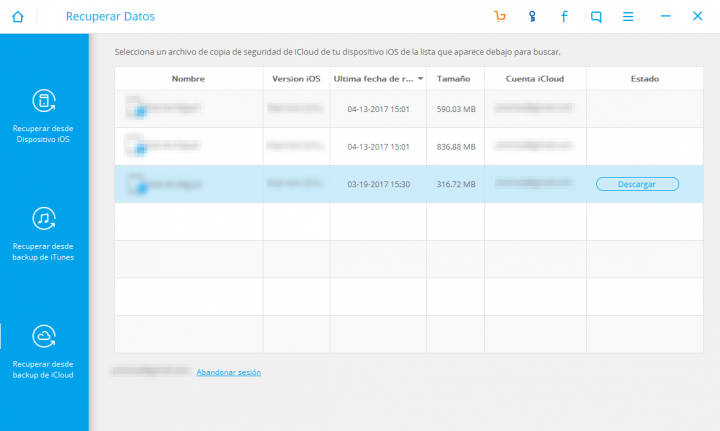The height and width of the screenshot is (431, 720).
Task: Click the Abandonar sesión link
Action: pos(228,372)
